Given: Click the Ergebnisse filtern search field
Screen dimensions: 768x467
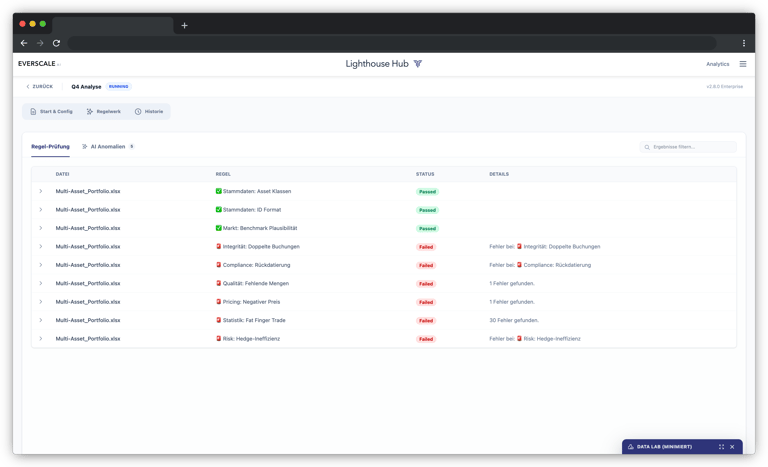Looking at the screenshot, I should coord(688,147).
